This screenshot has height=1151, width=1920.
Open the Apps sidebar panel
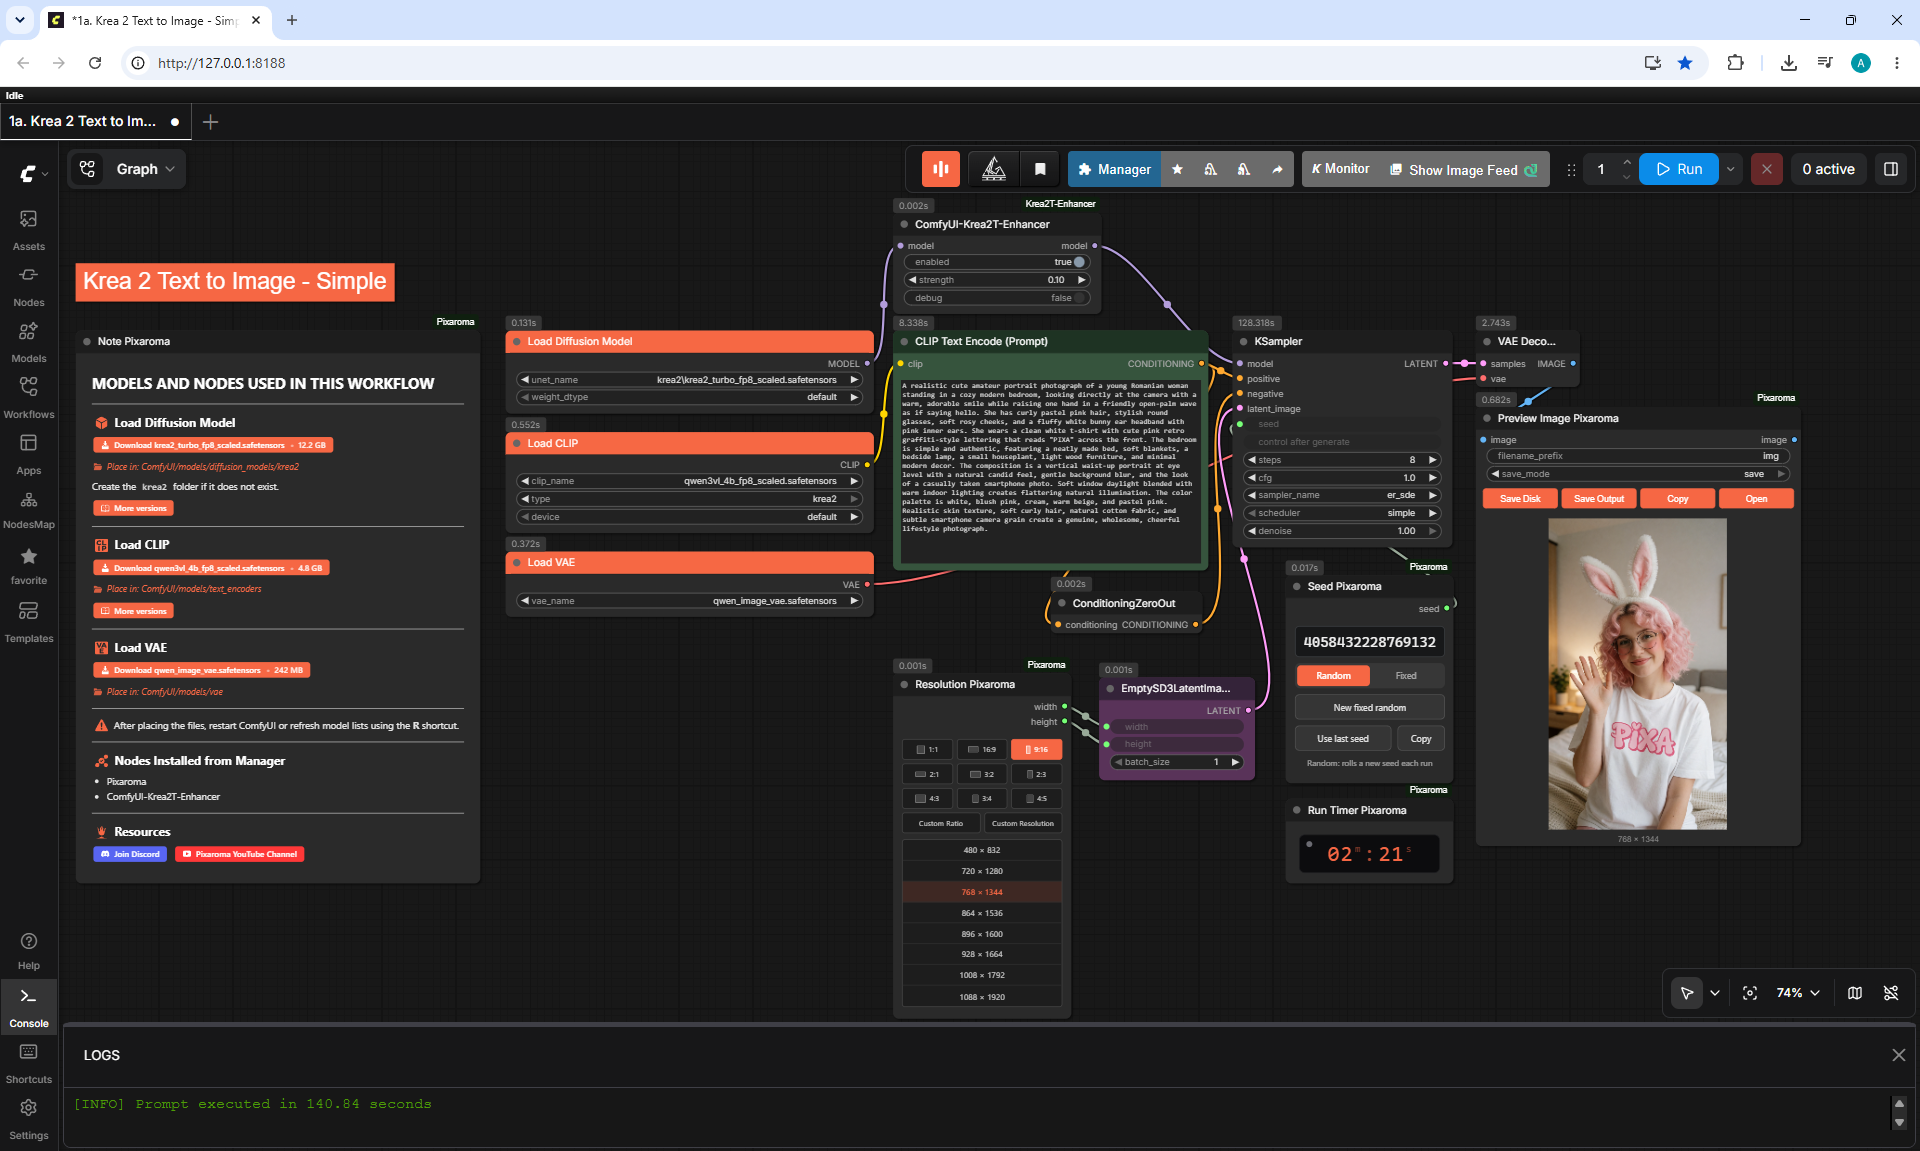(28, 454)
